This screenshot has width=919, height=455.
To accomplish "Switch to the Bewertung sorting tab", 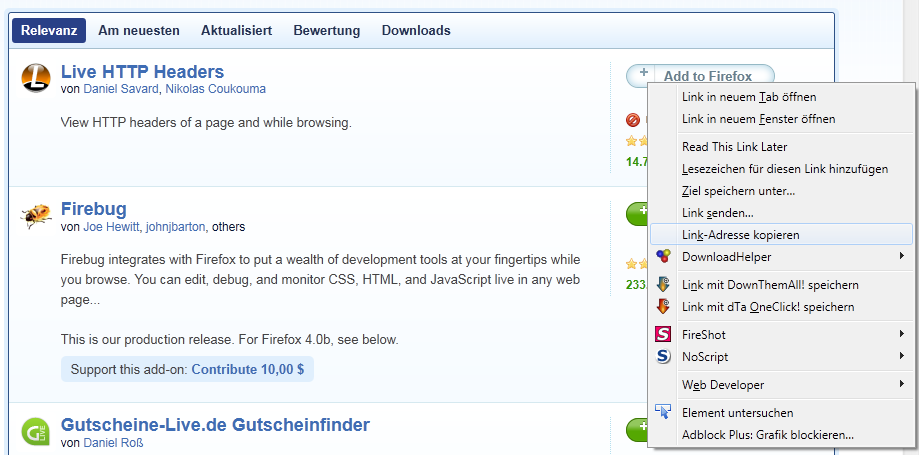I will [327, 31].
